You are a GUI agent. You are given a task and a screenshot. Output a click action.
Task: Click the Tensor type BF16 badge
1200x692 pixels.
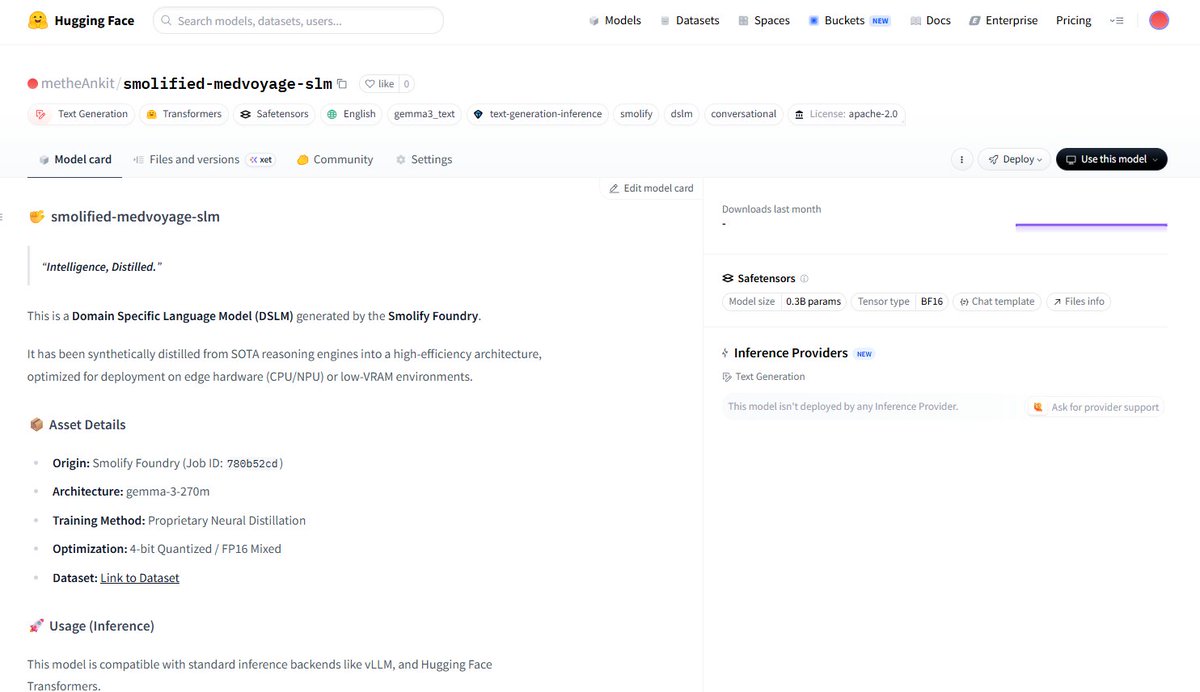click(900, 301)
